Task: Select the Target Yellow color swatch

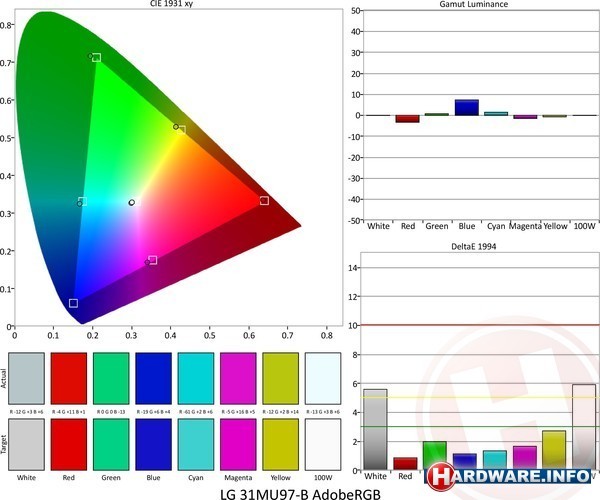Action: 280,445
